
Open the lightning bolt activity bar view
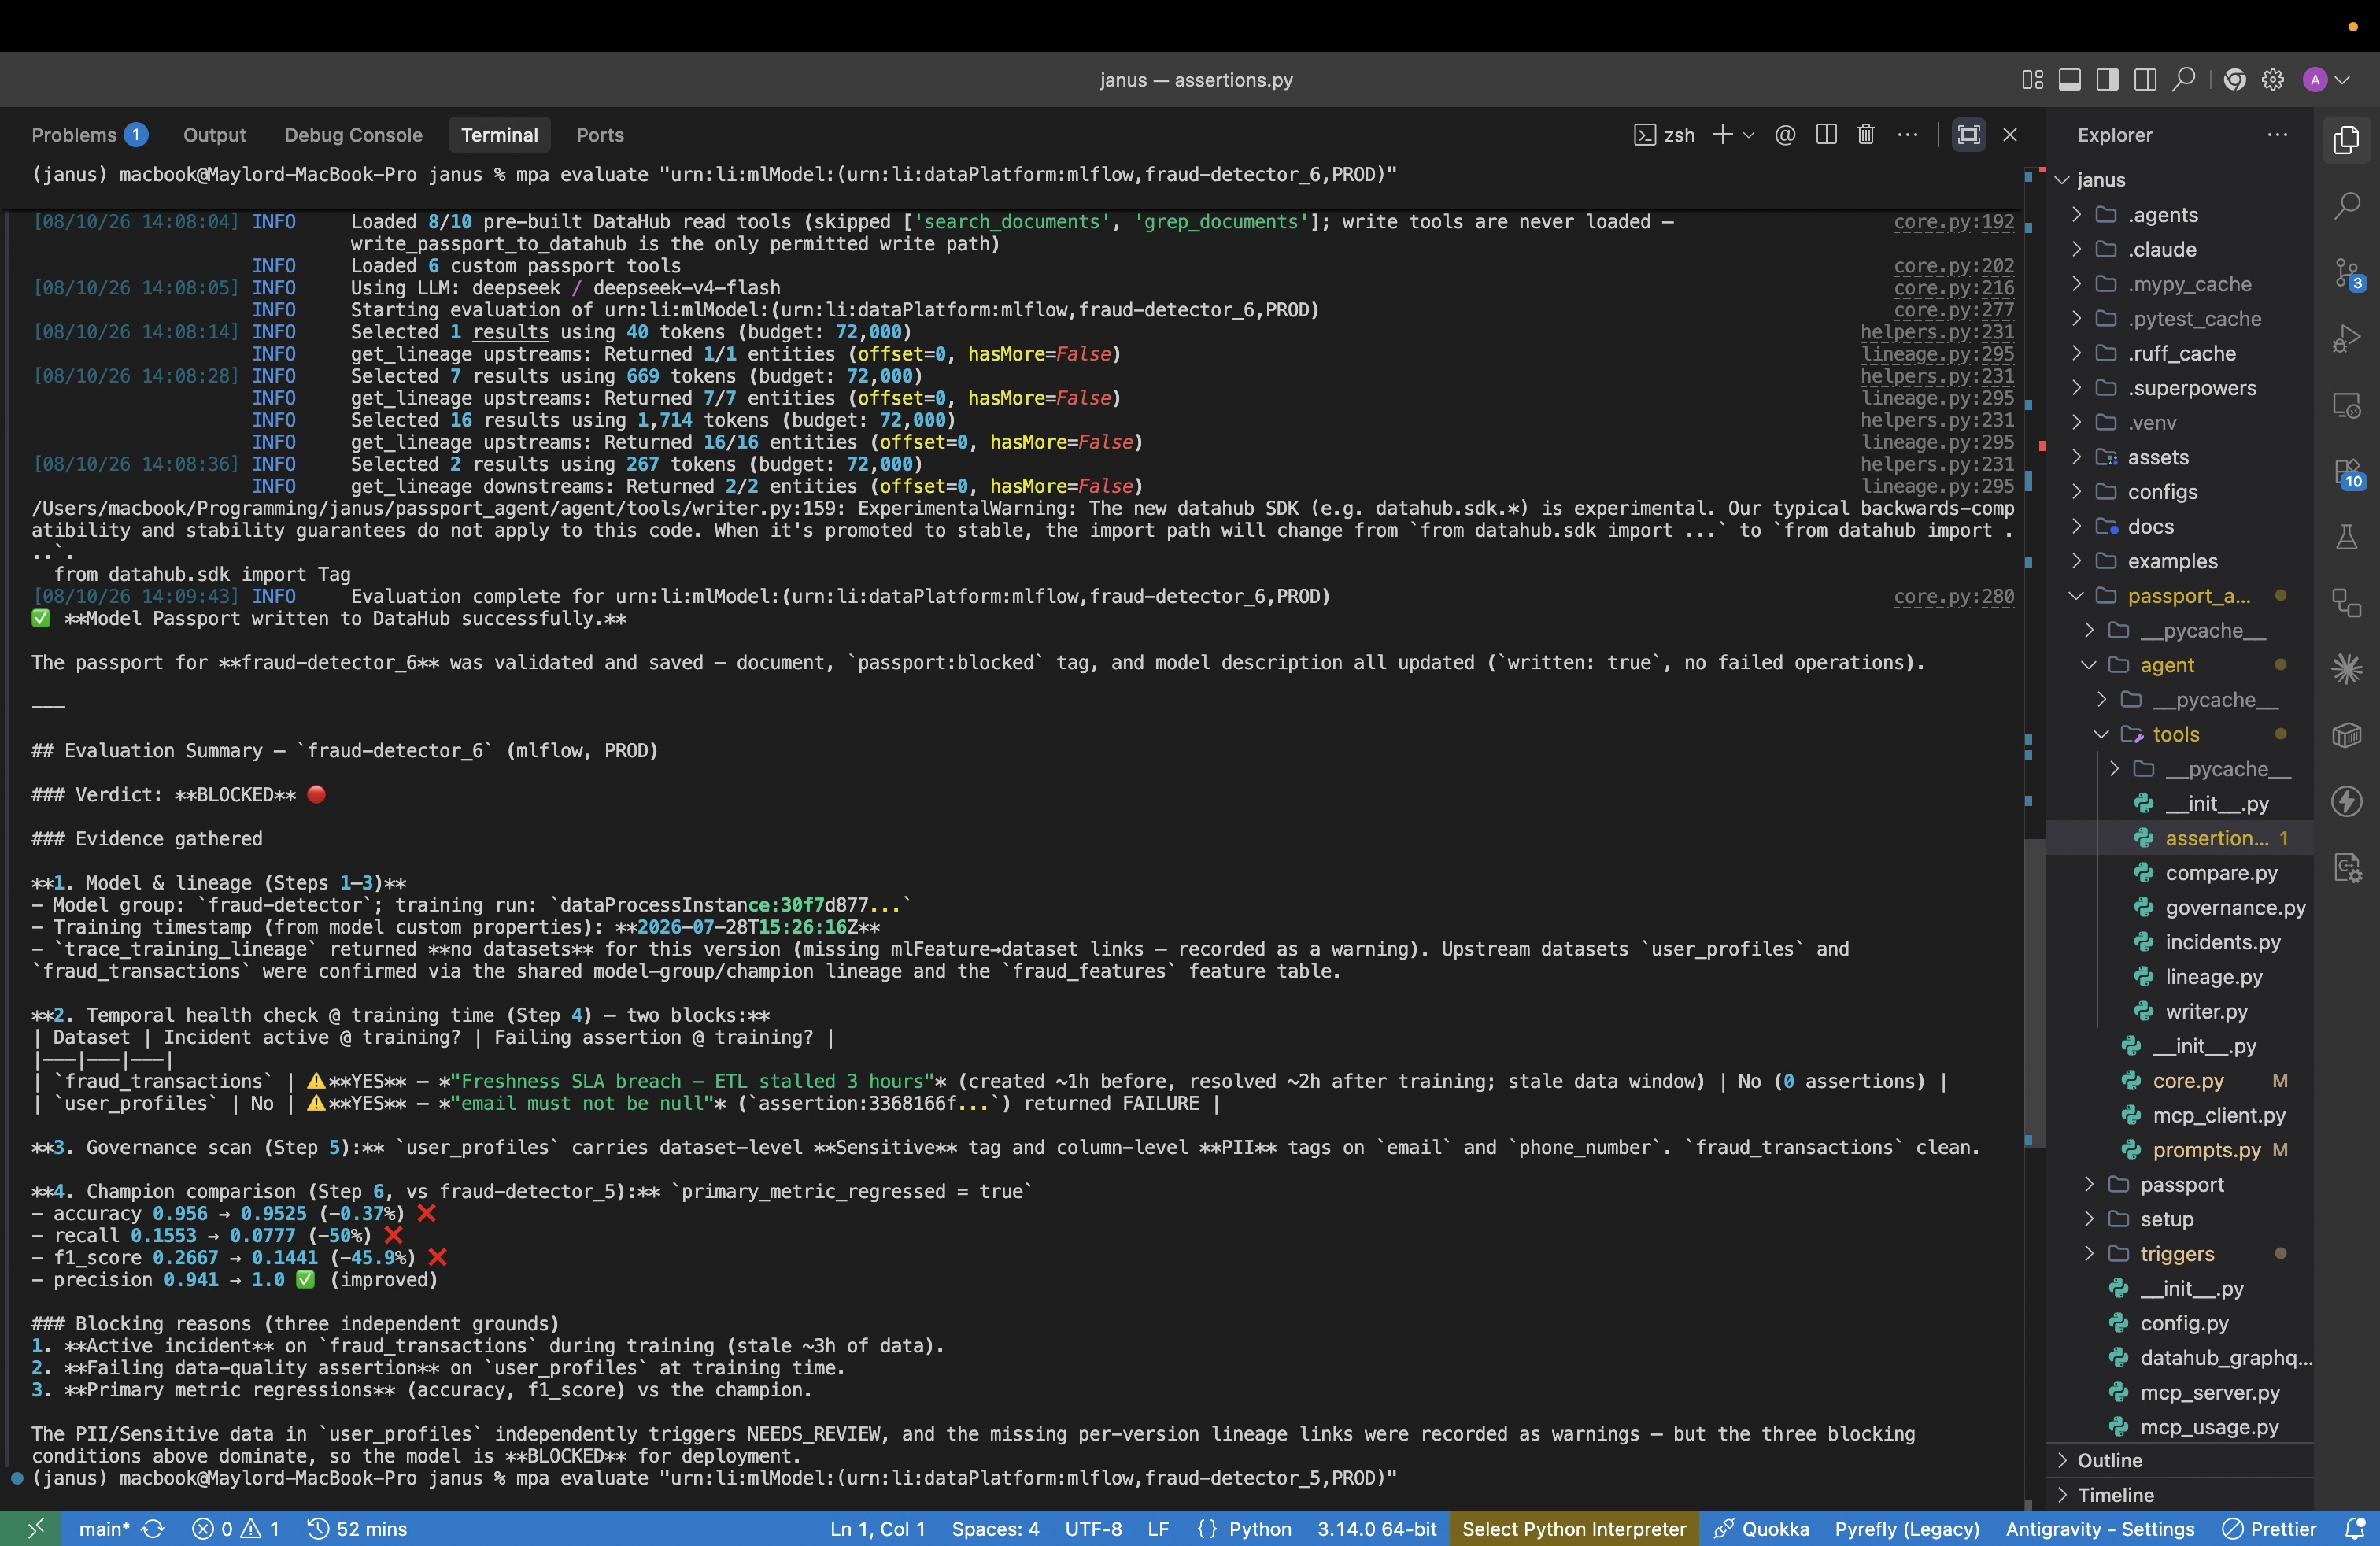(2346, 802)
